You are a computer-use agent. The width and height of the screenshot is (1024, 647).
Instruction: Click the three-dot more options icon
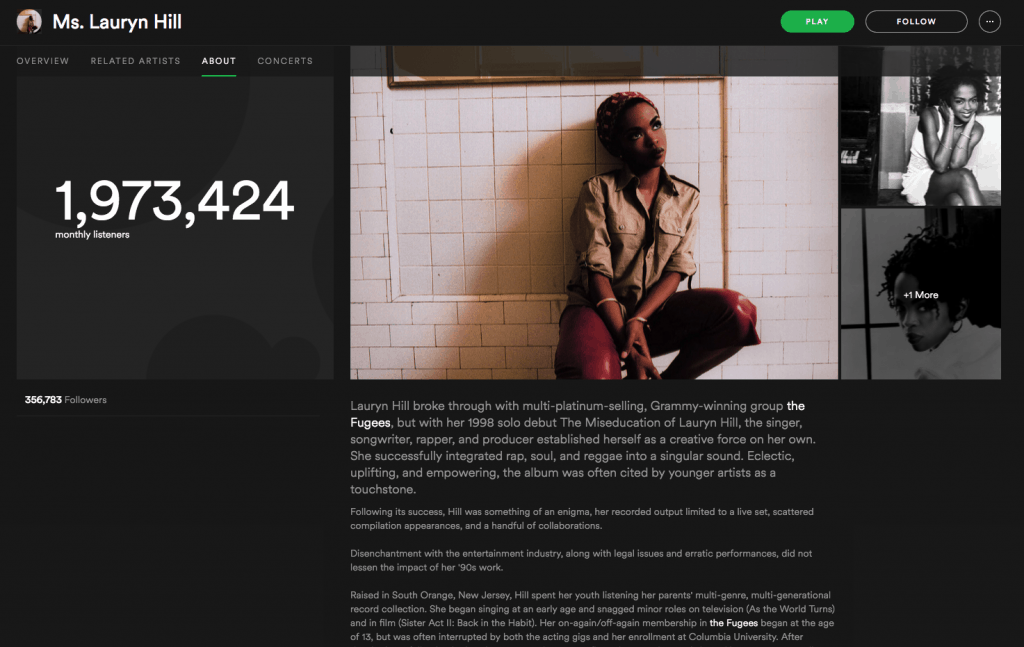pyautogui.click(x=989, y=22)
